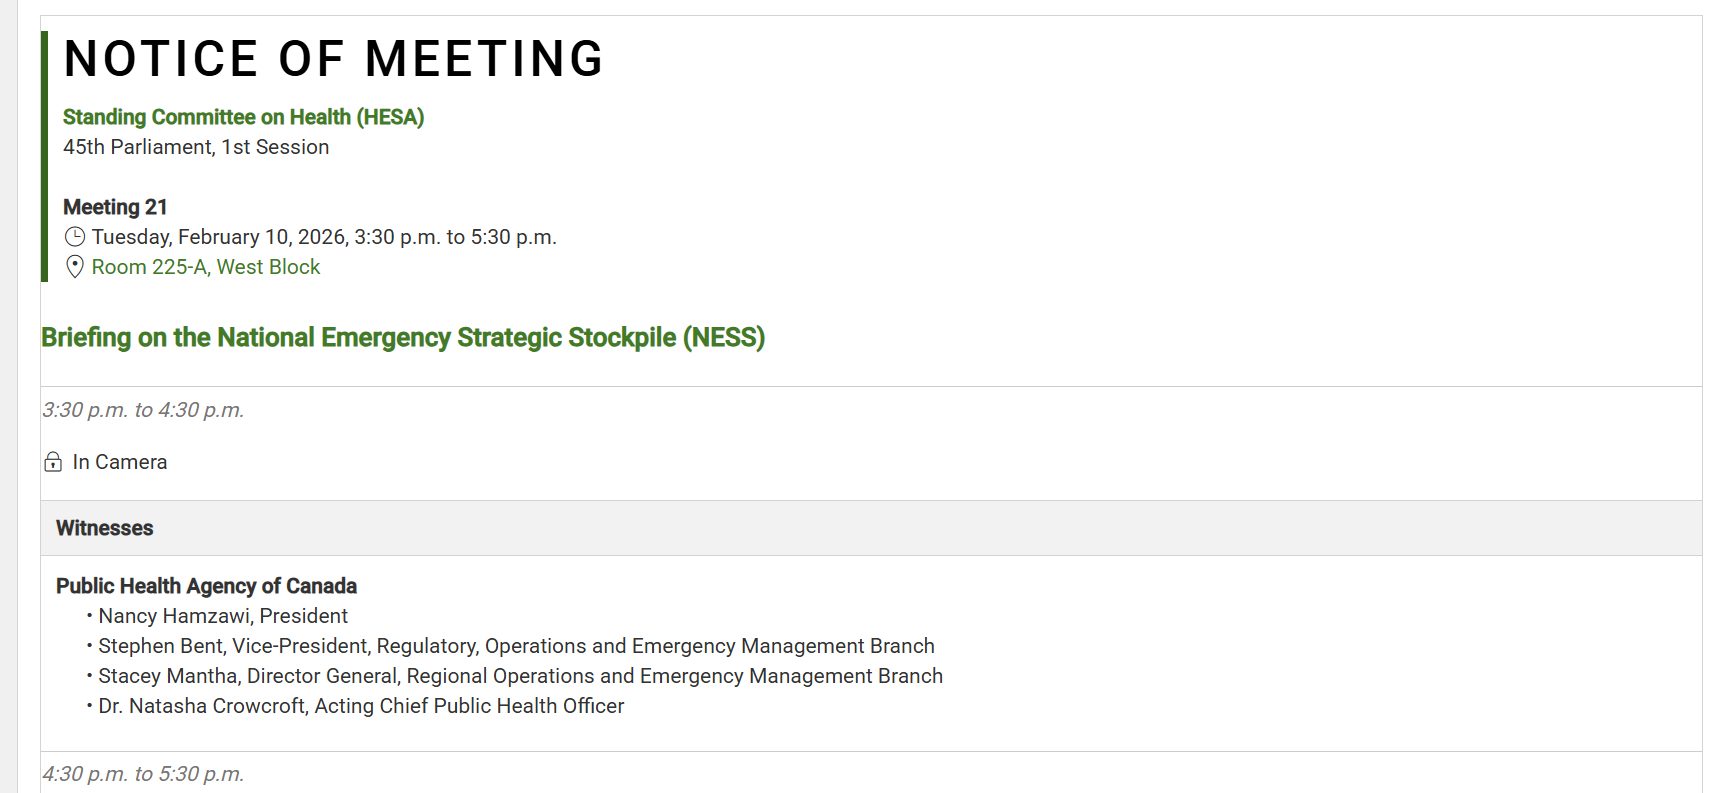1722x793 pixels.
Task: Click the 3:30 p.m. to 4:30 p.m. time slot
Action: click(x=143, y=410)
